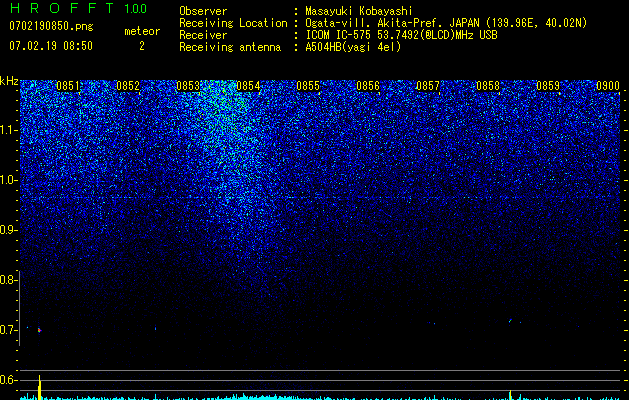
Task: Click the 0858 time marker
Action: pyautogui.click(x=488, y=86)
